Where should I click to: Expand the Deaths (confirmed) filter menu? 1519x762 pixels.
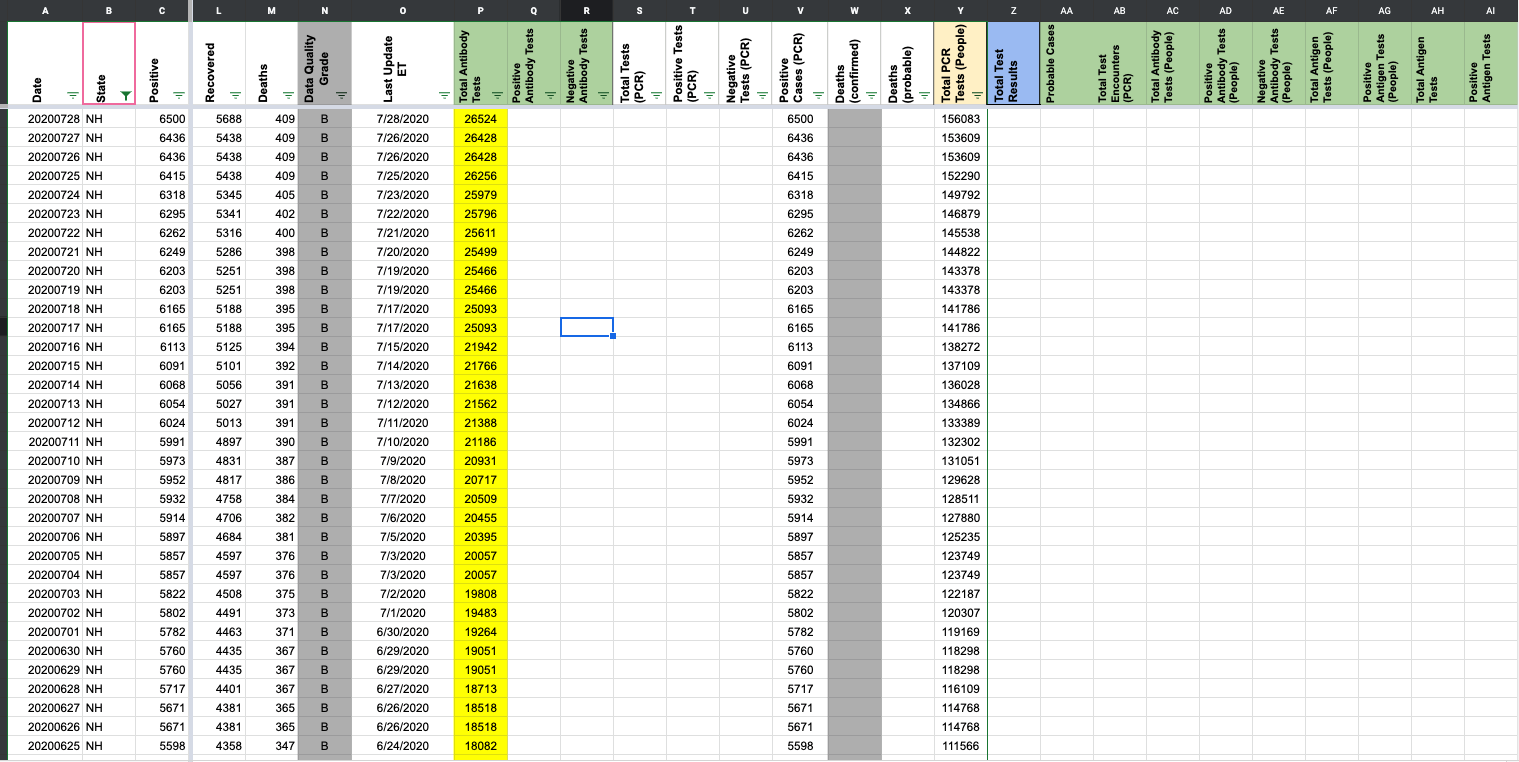(871, 95)
